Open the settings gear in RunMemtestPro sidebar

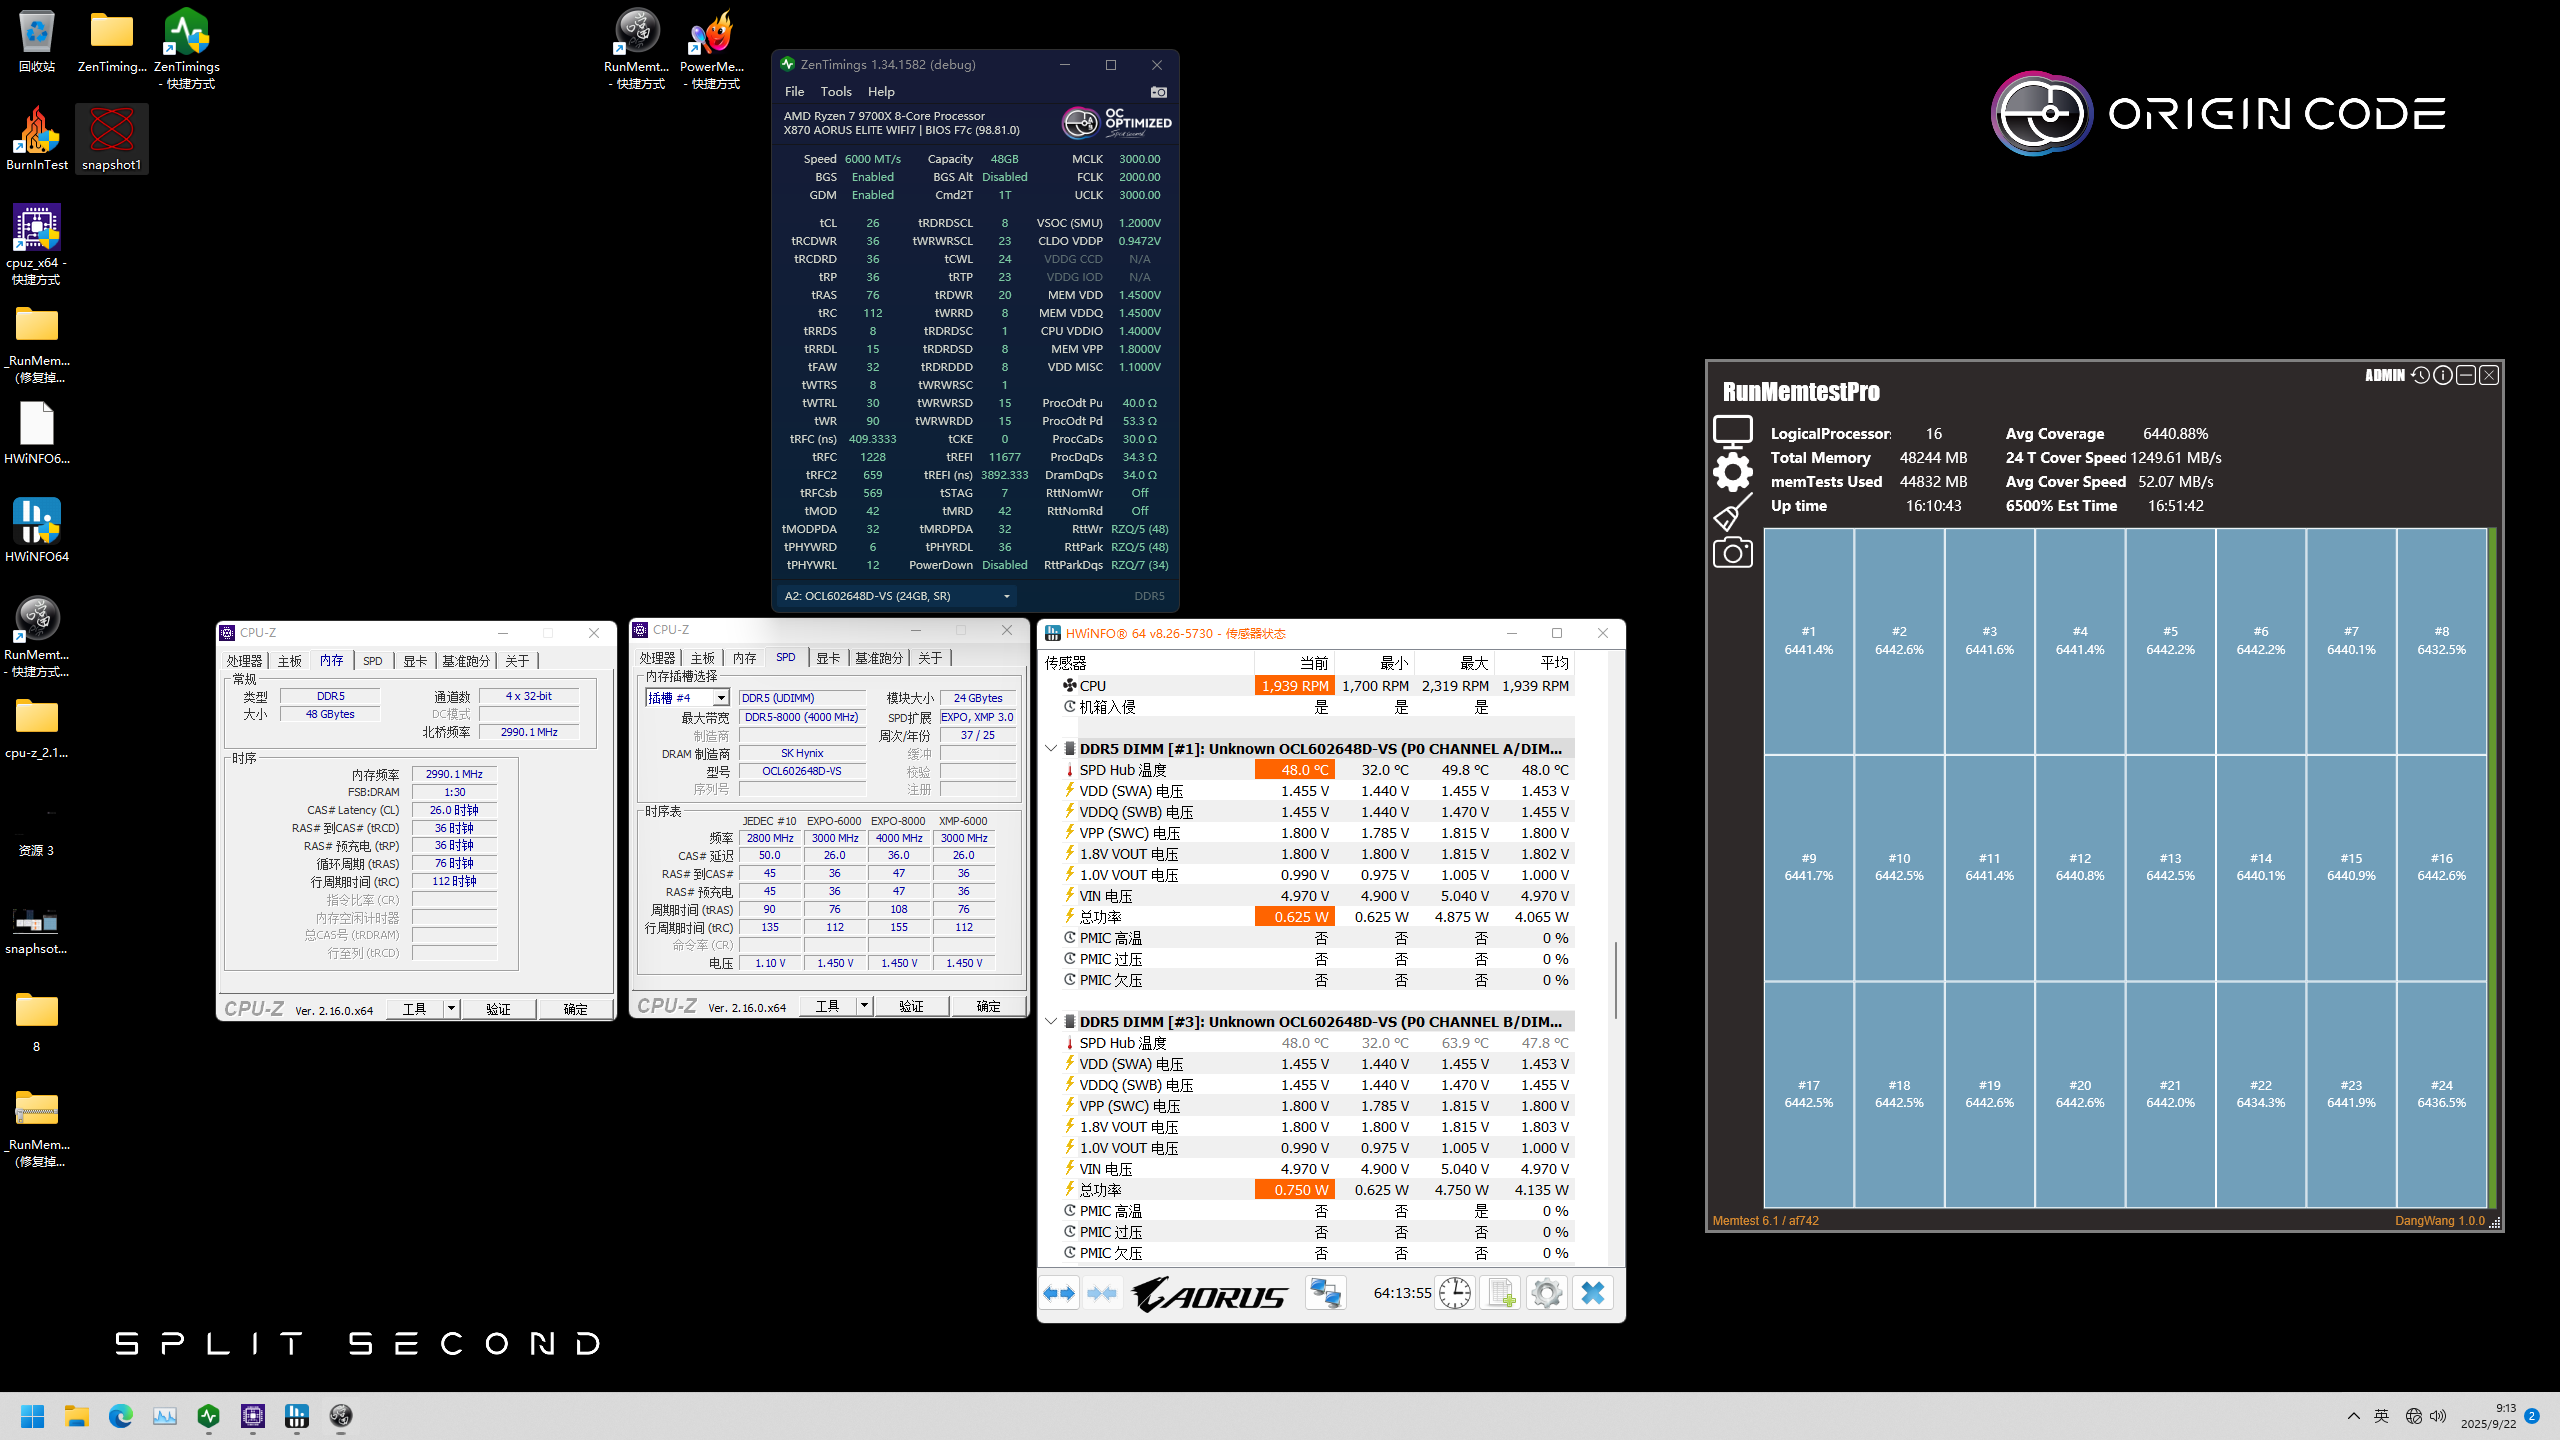coord(1733,473)
